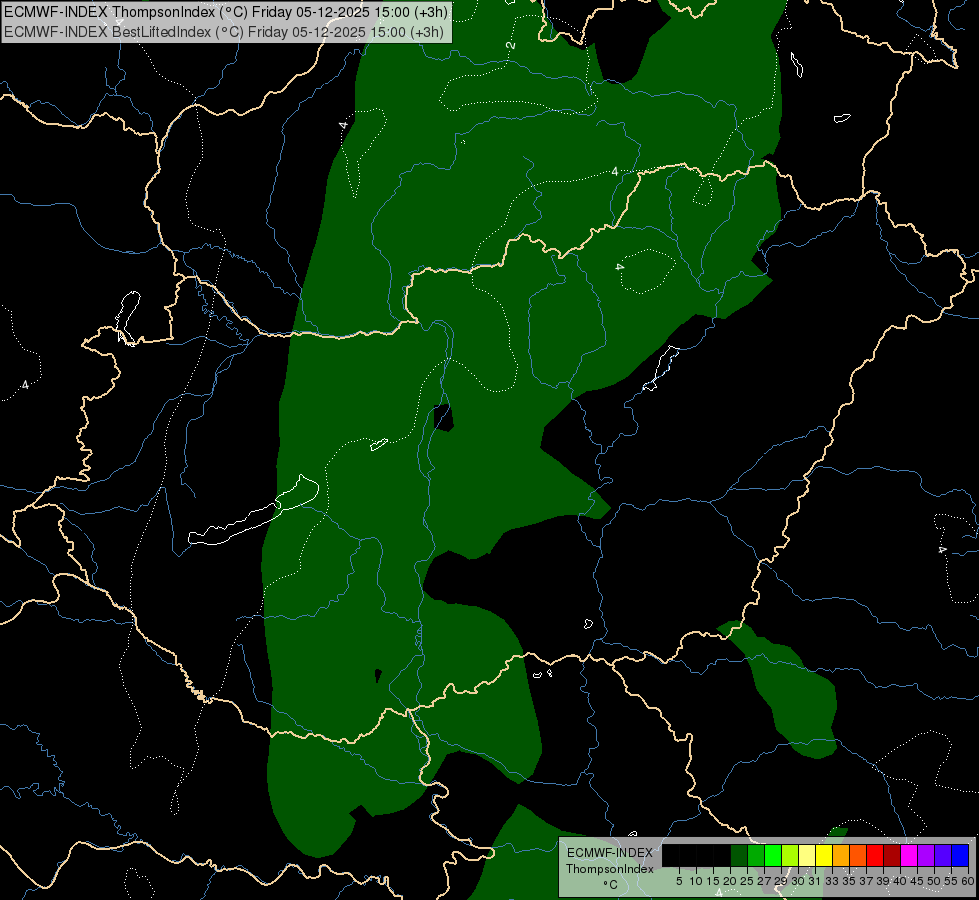Click the contour label 2 near top
979x900 pixels.
(x=511, y=46)
